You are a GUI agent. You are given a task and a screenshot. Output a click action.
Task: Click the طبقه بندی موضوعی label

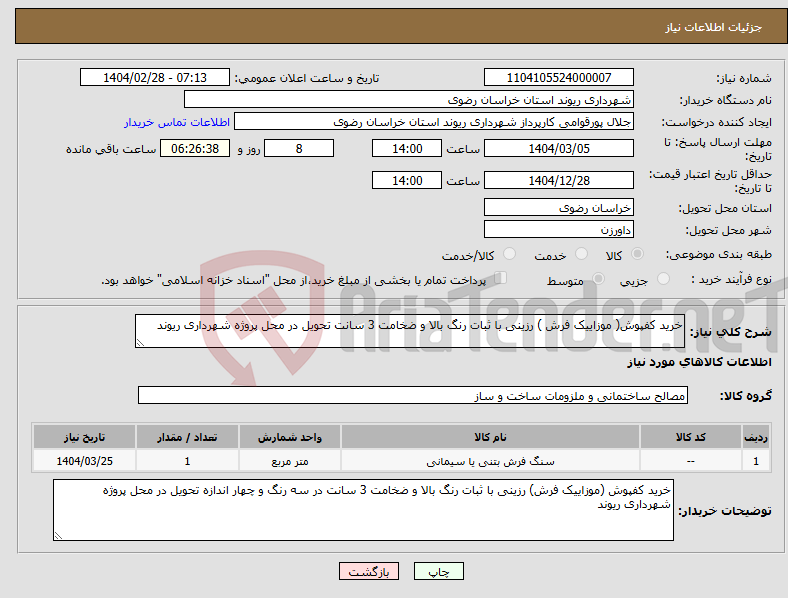(x=719, y=254)
